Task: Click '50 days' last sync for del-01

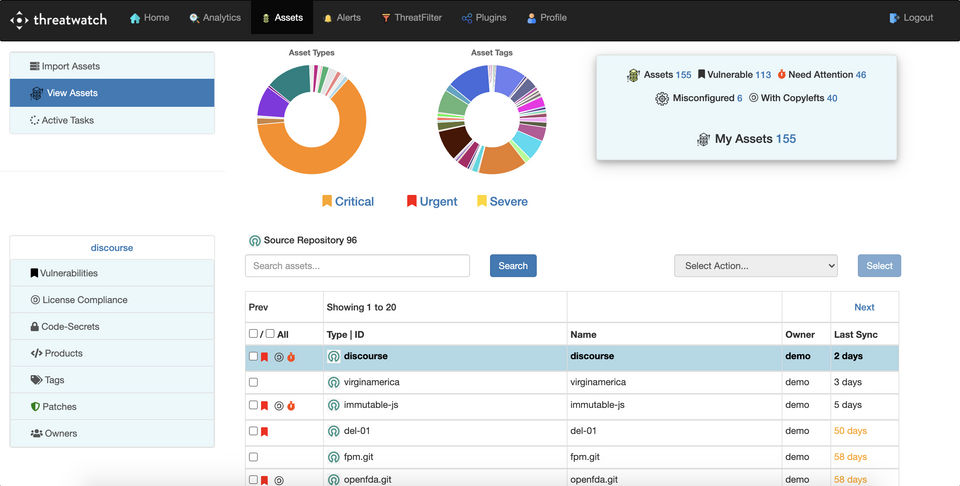Action: tap(850, 431)
